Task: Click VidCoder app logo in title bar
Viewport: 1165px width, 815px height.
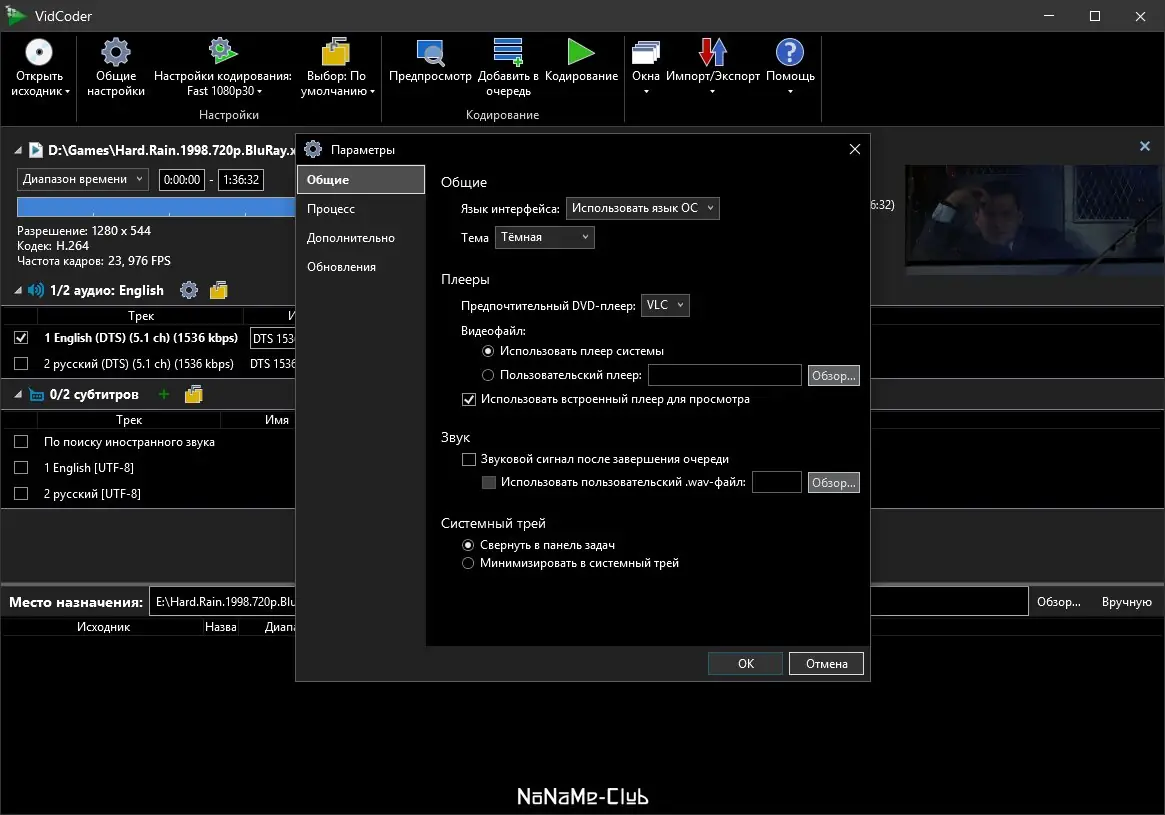Action: coord(16,16)
